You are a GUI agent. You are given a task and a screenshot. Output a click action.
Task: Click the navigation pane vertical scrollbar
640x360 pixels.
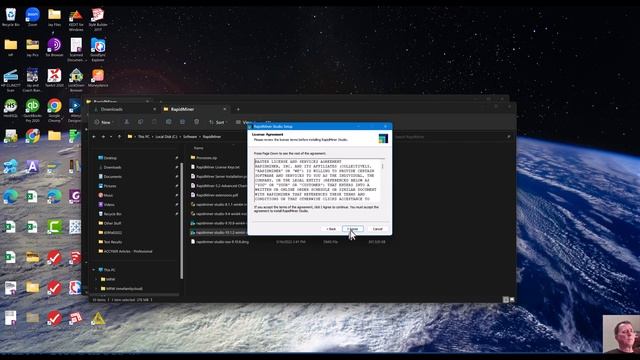182,220
